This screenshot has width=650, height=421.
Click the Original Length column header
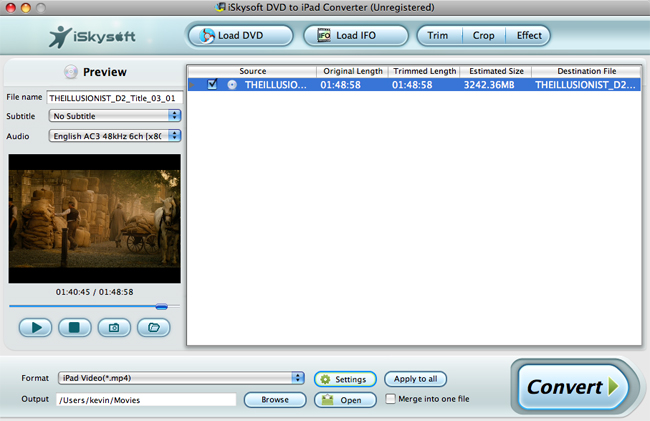[x=353, y=71]
